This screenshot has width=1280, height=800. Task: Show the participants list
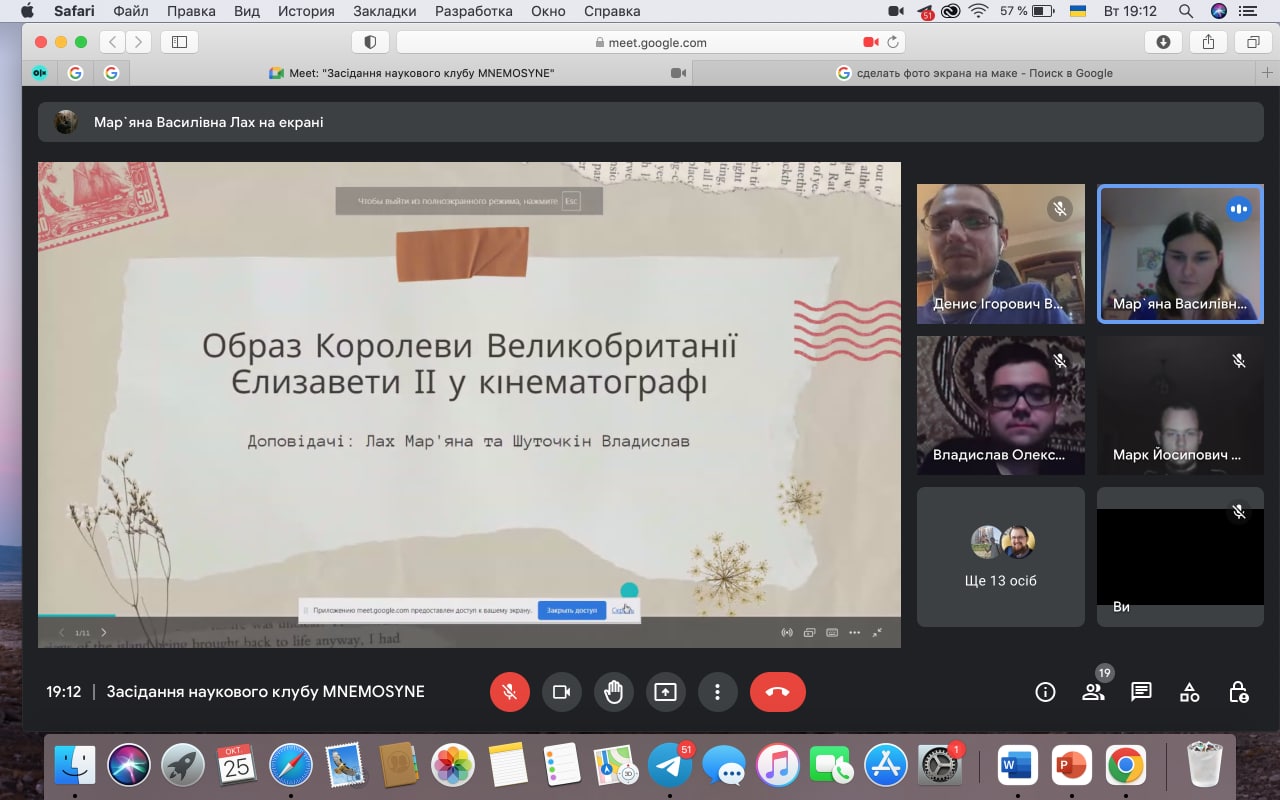[1093, 692]
